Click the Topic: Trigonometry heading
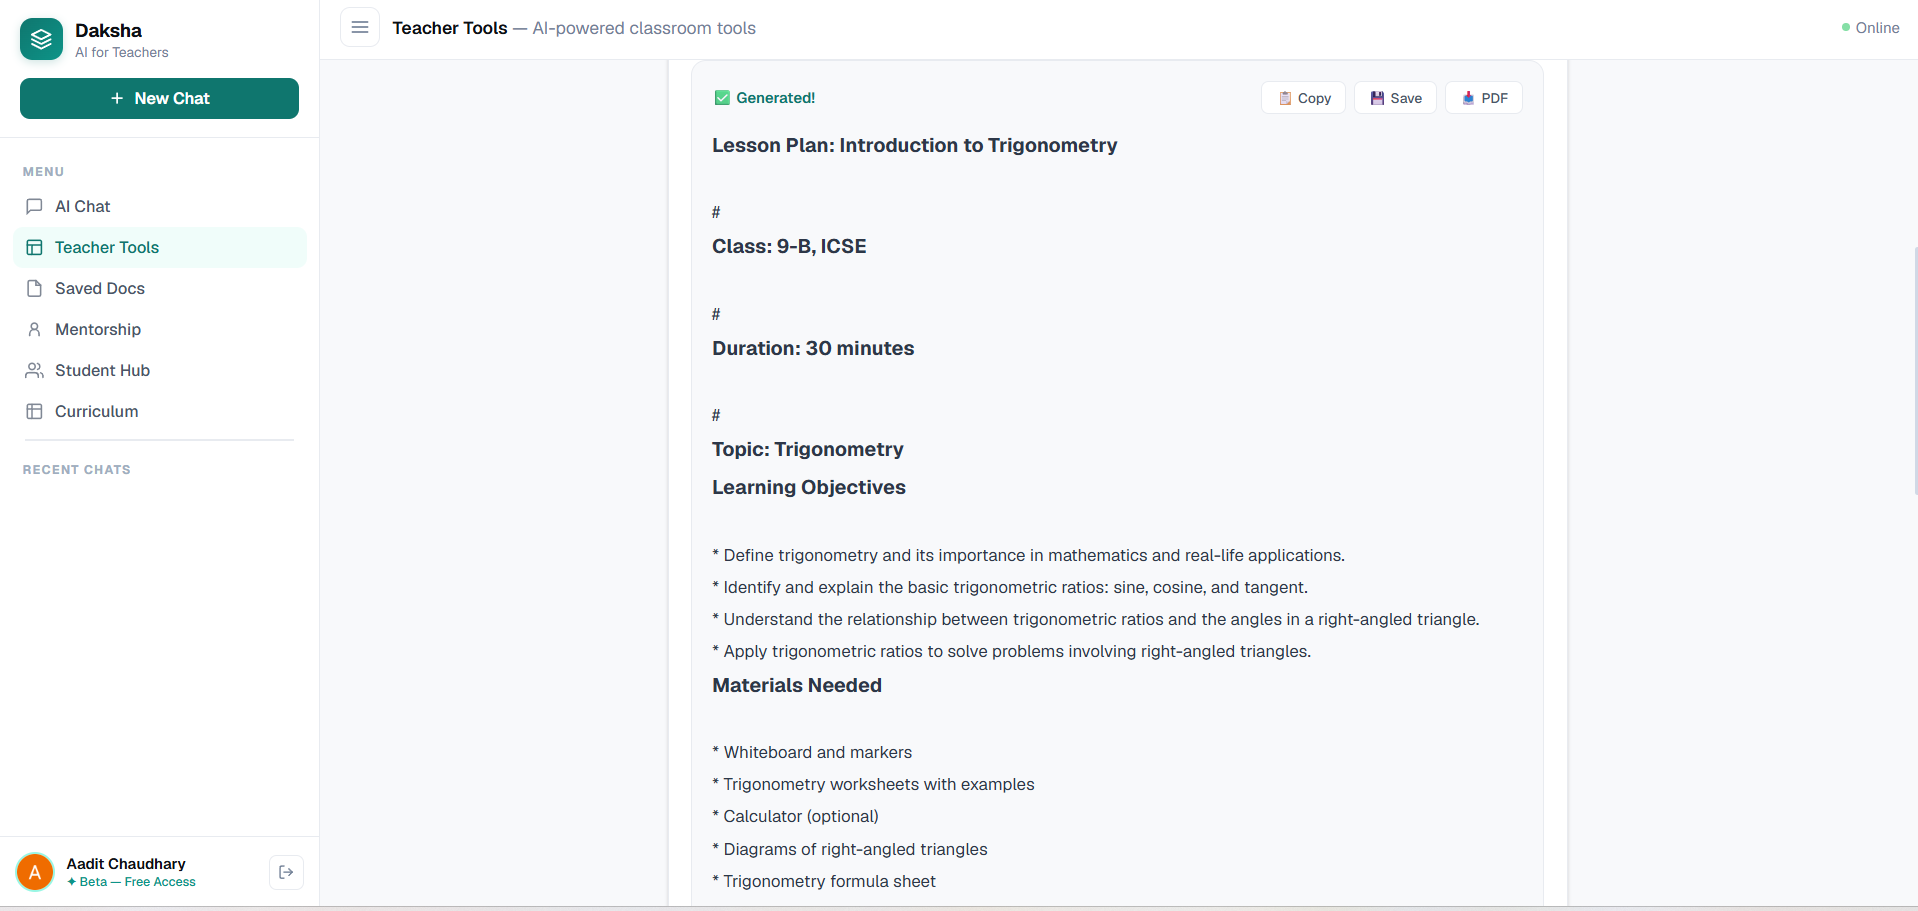 (x=807, y=449)
